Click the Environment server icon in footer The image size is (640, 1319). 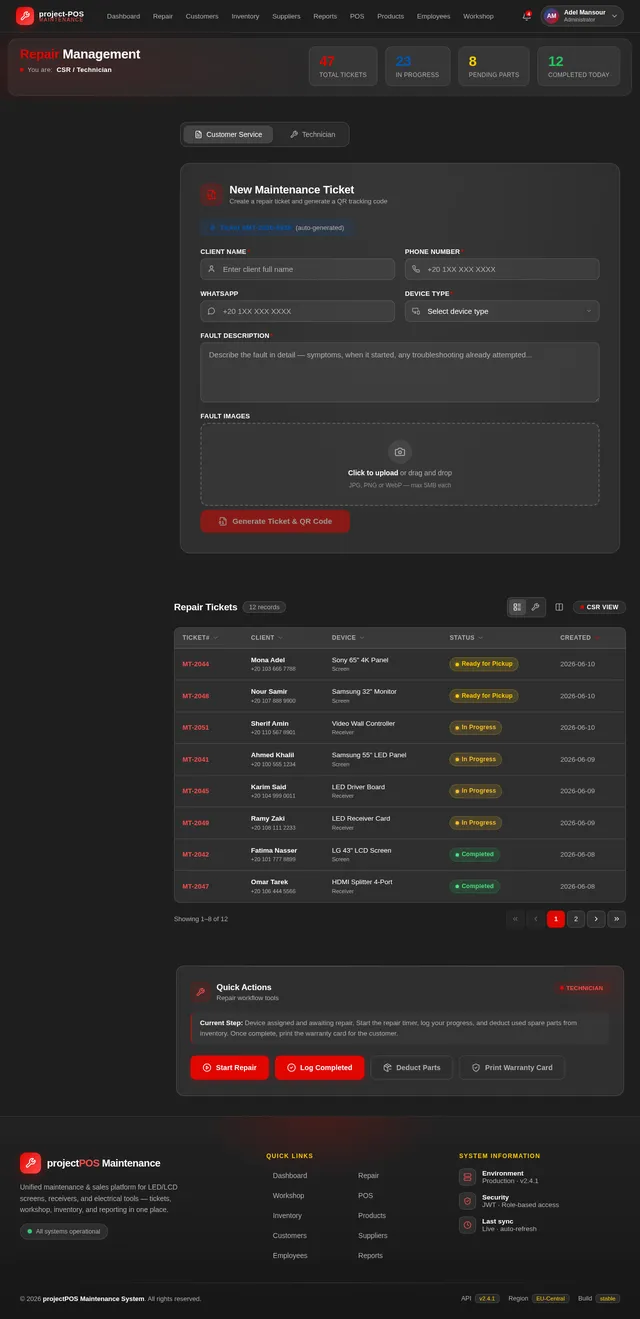(x=467, y=1177)
